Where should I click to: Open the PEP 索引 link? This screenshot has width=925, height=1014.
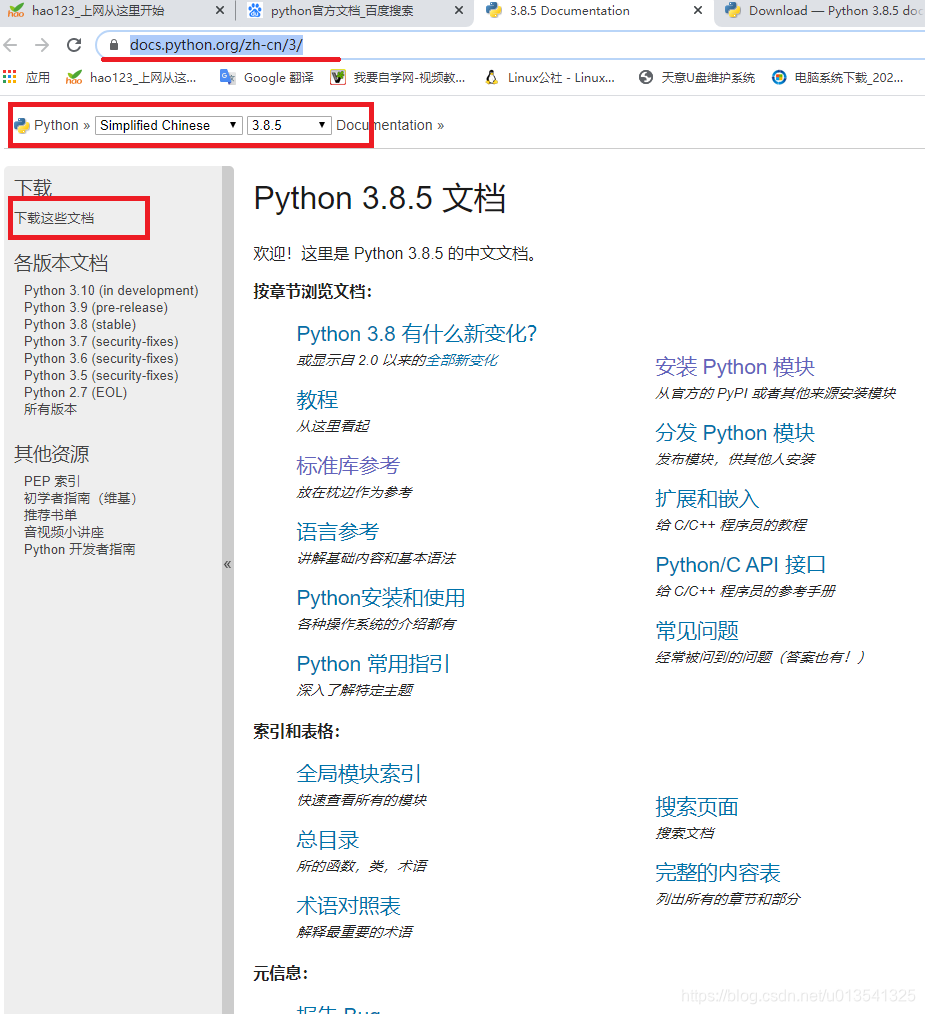52,481
